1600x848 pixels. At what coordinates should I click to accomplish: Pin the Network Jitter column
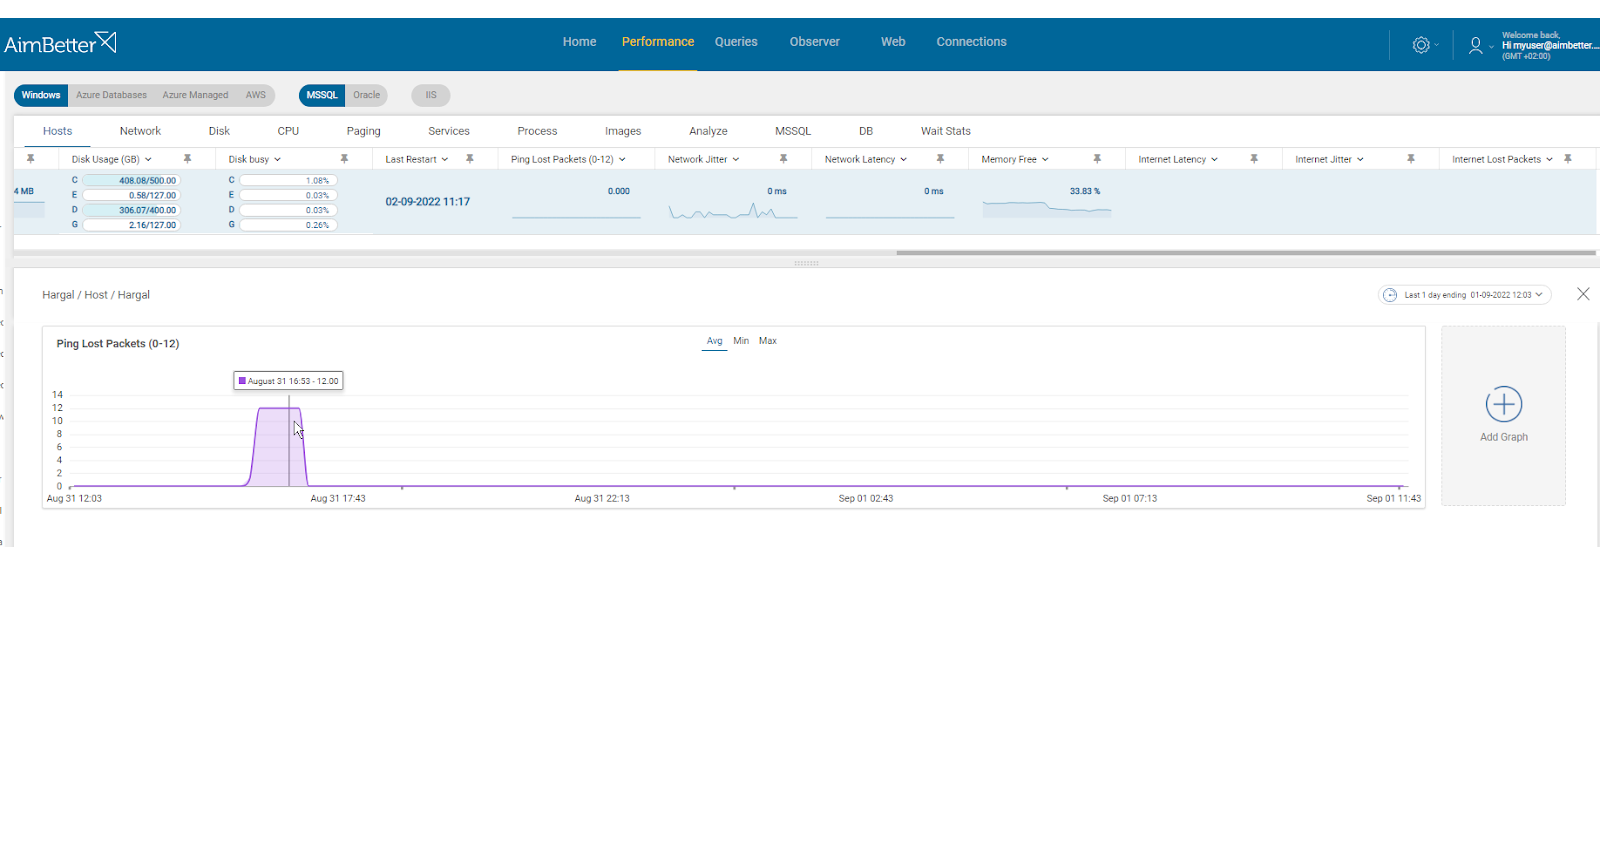[783, 159]
